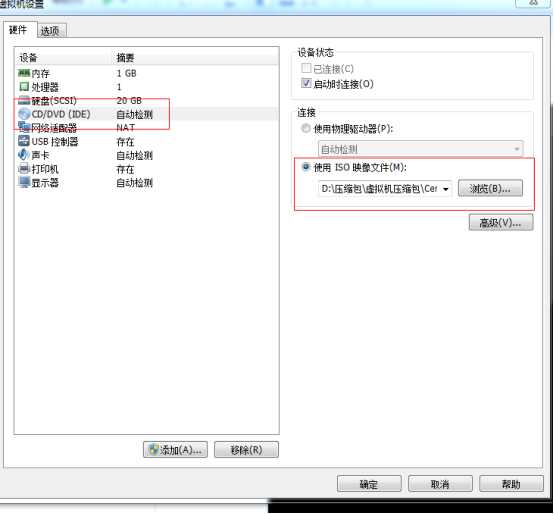Open the 高级(V)... advanced settings button
Image resolution: width=554 pixels, height=514 pixels.
(501, 223)
